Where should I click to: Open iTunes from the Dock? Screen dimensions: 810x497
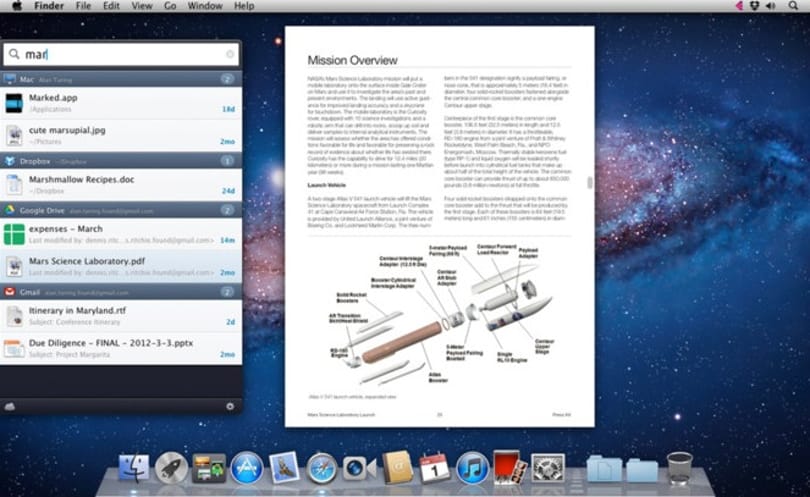point(472,469)
